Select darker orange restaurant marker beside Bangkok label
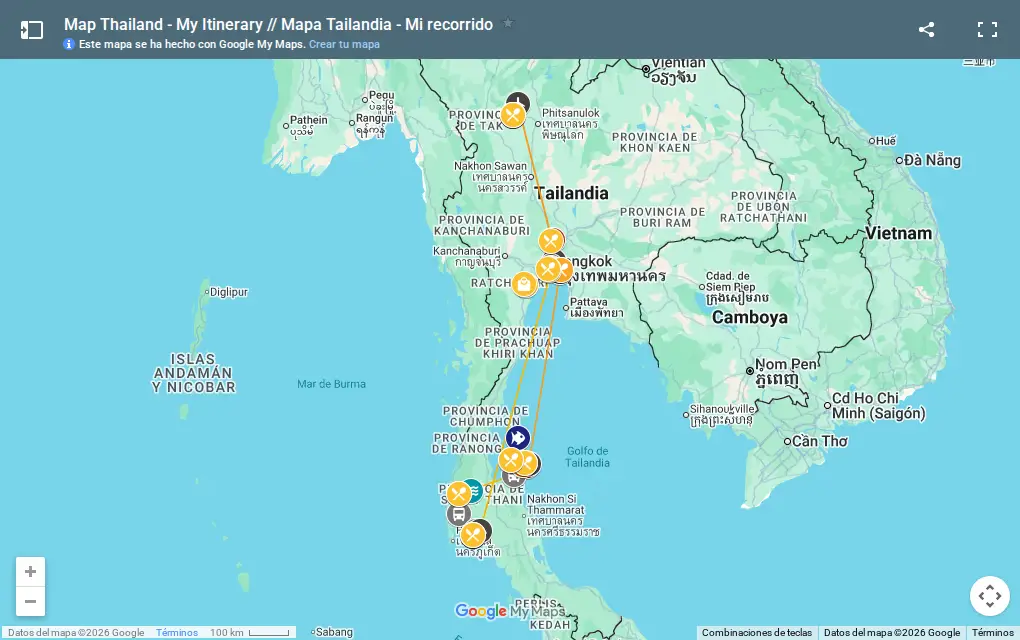This screenshot has height=640, width=1020. tap(566, 269)
